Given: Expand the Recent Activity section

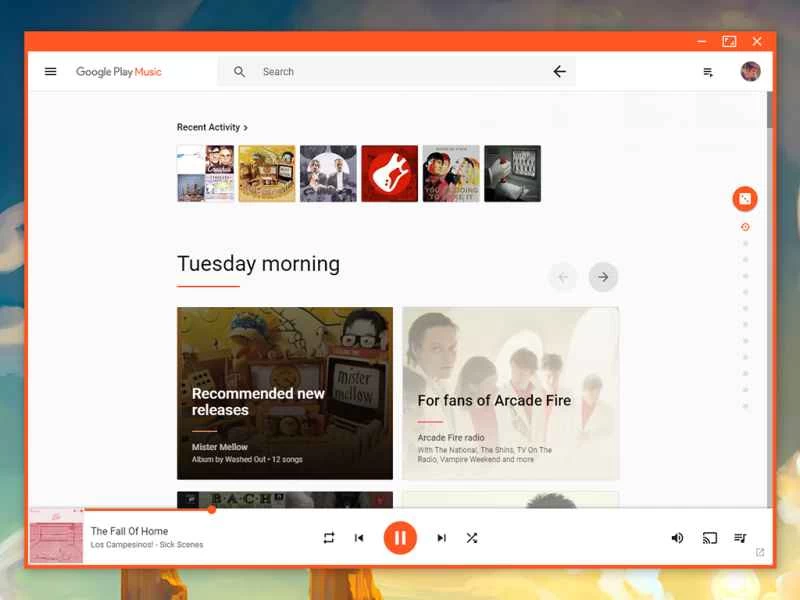Looking at the screenshot, I should click(x=212, y=128).
